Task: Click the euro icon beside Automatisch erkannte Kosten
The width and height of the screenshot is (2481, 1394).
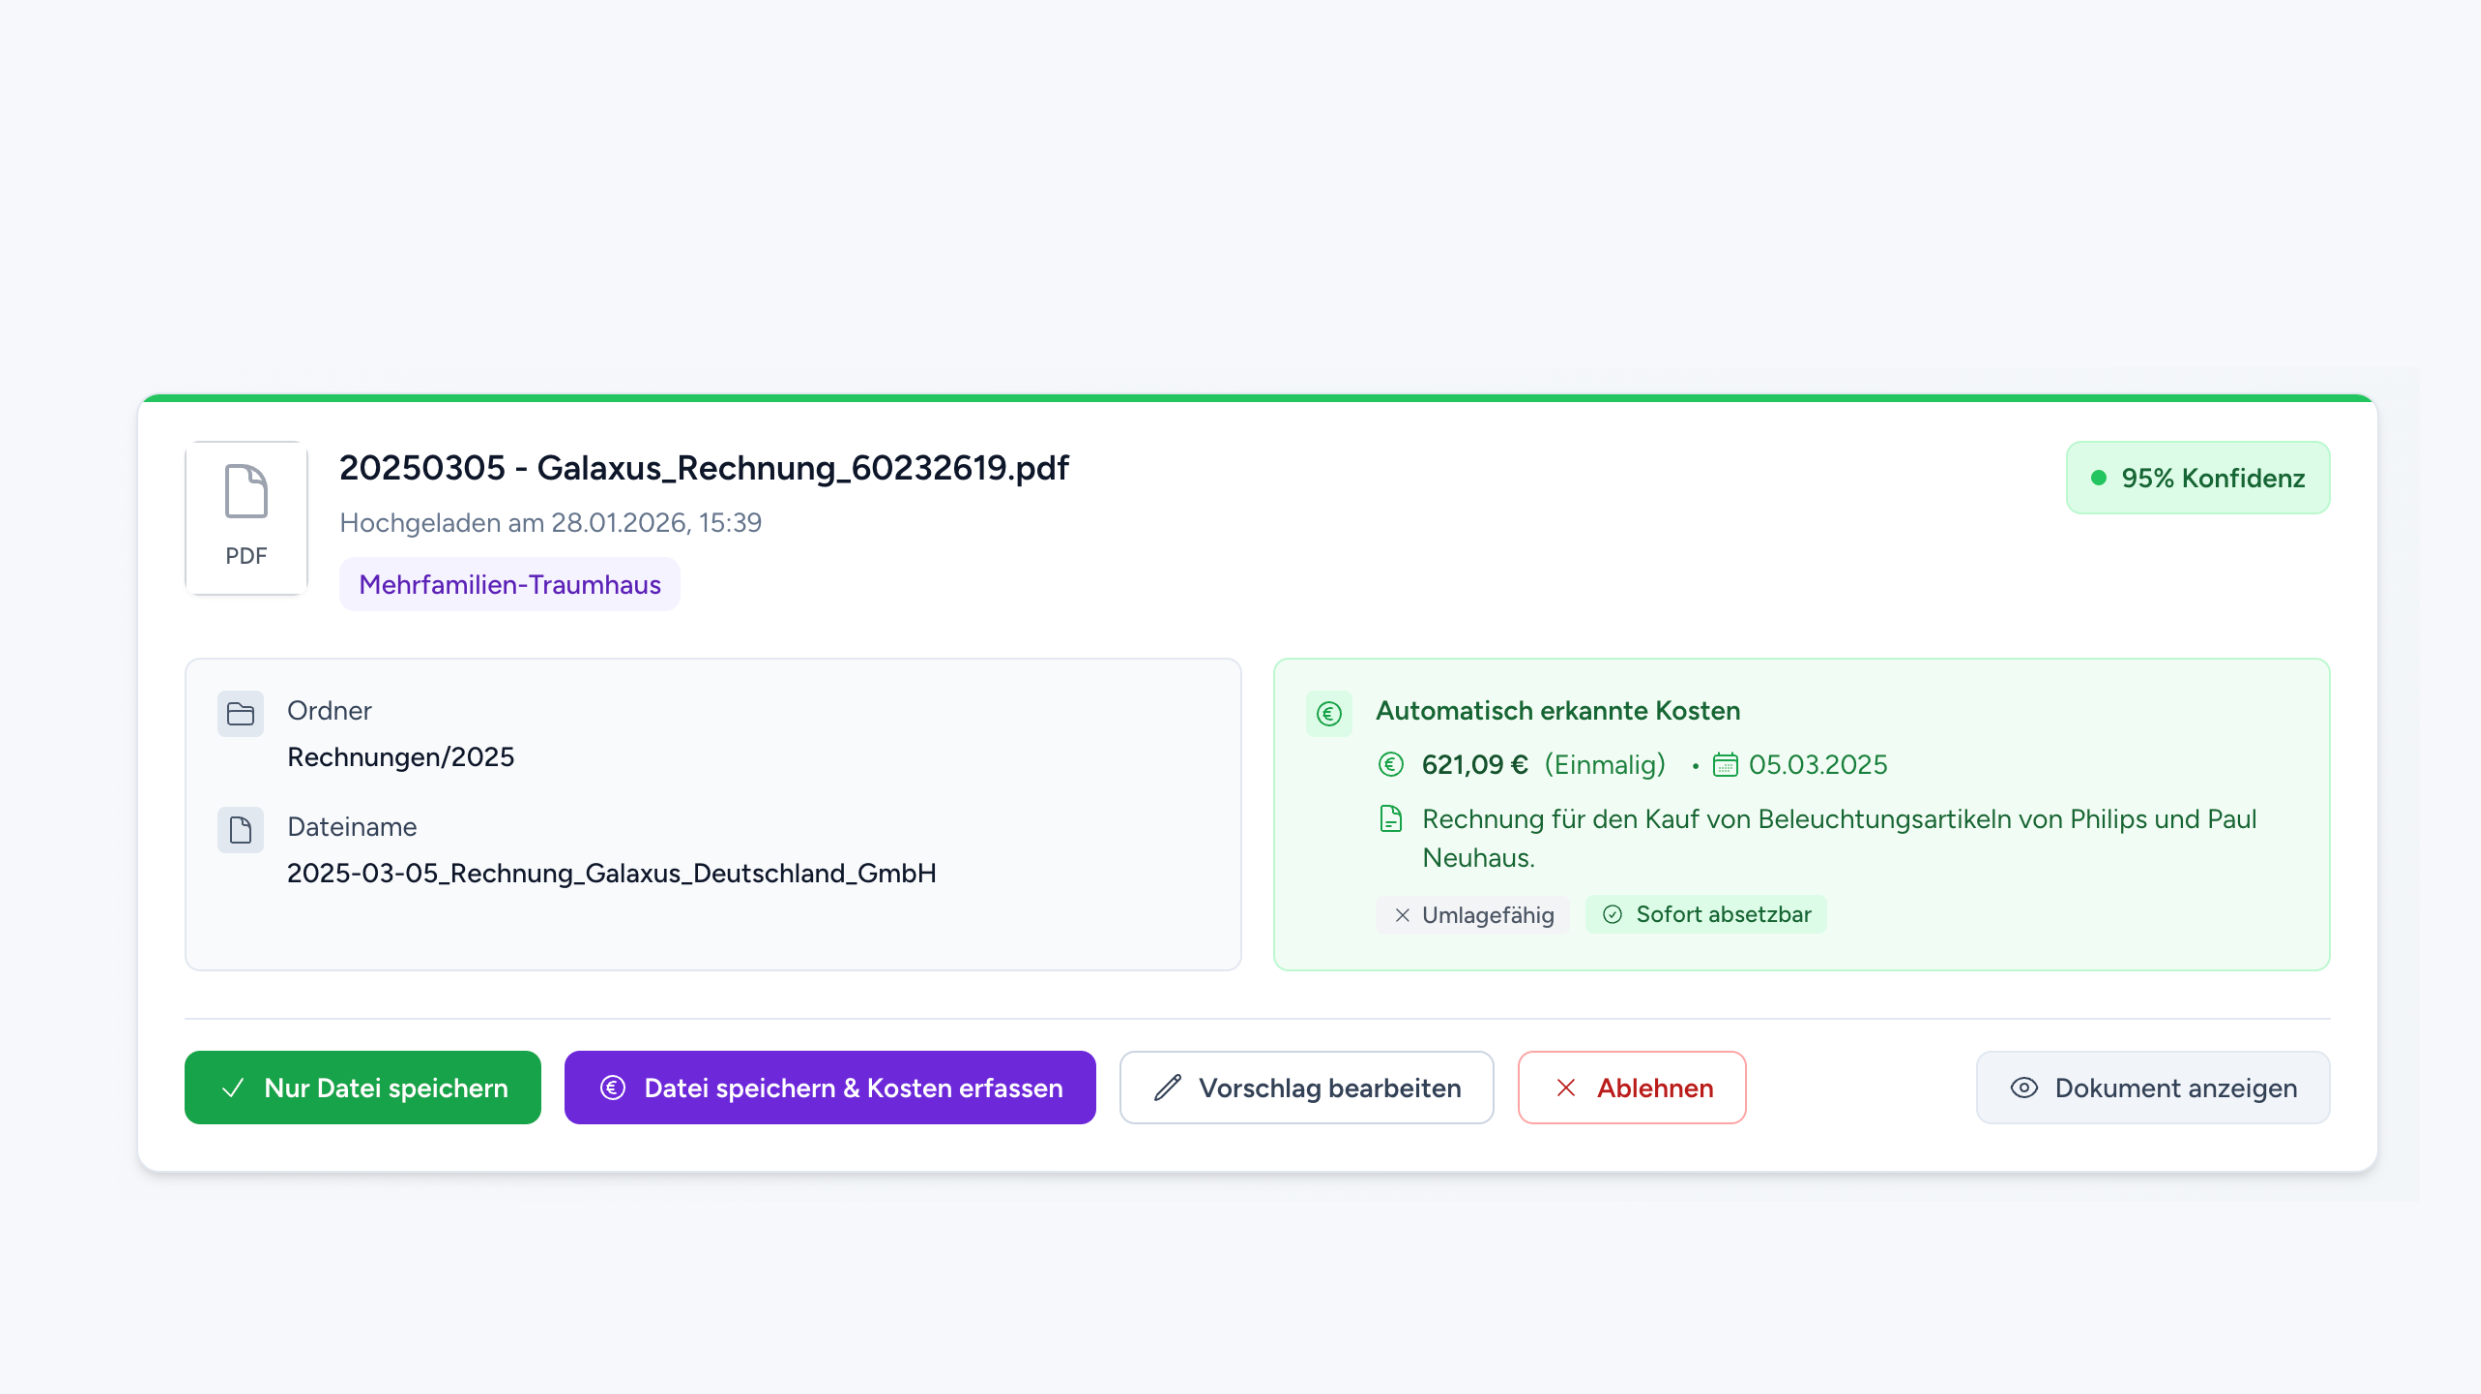Action: (x=1329, y=714)
